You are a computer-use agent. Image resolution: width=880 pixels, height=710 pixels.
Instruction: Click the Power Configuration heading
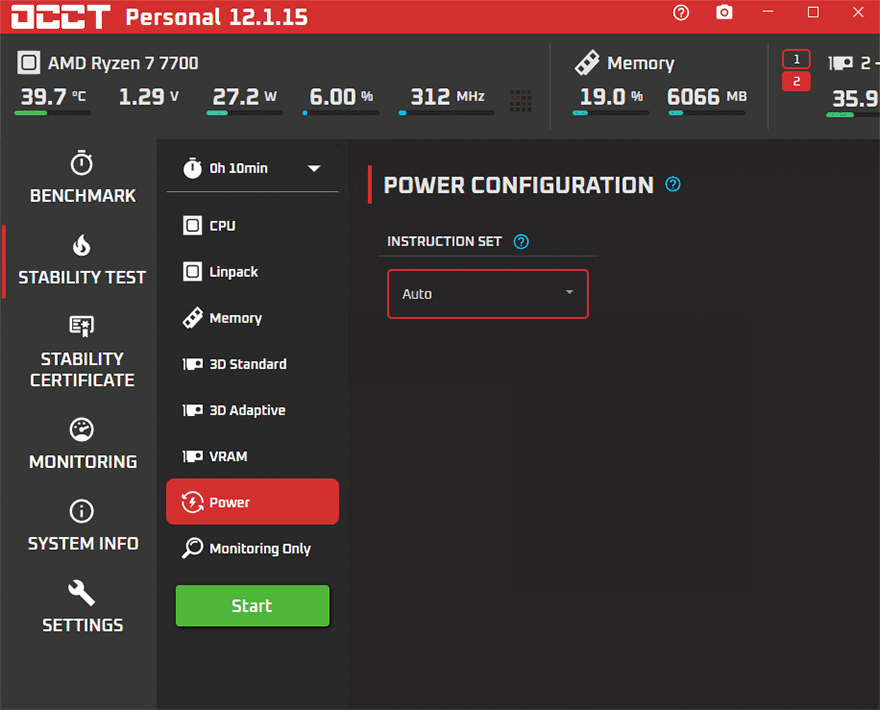click(519, 185)
